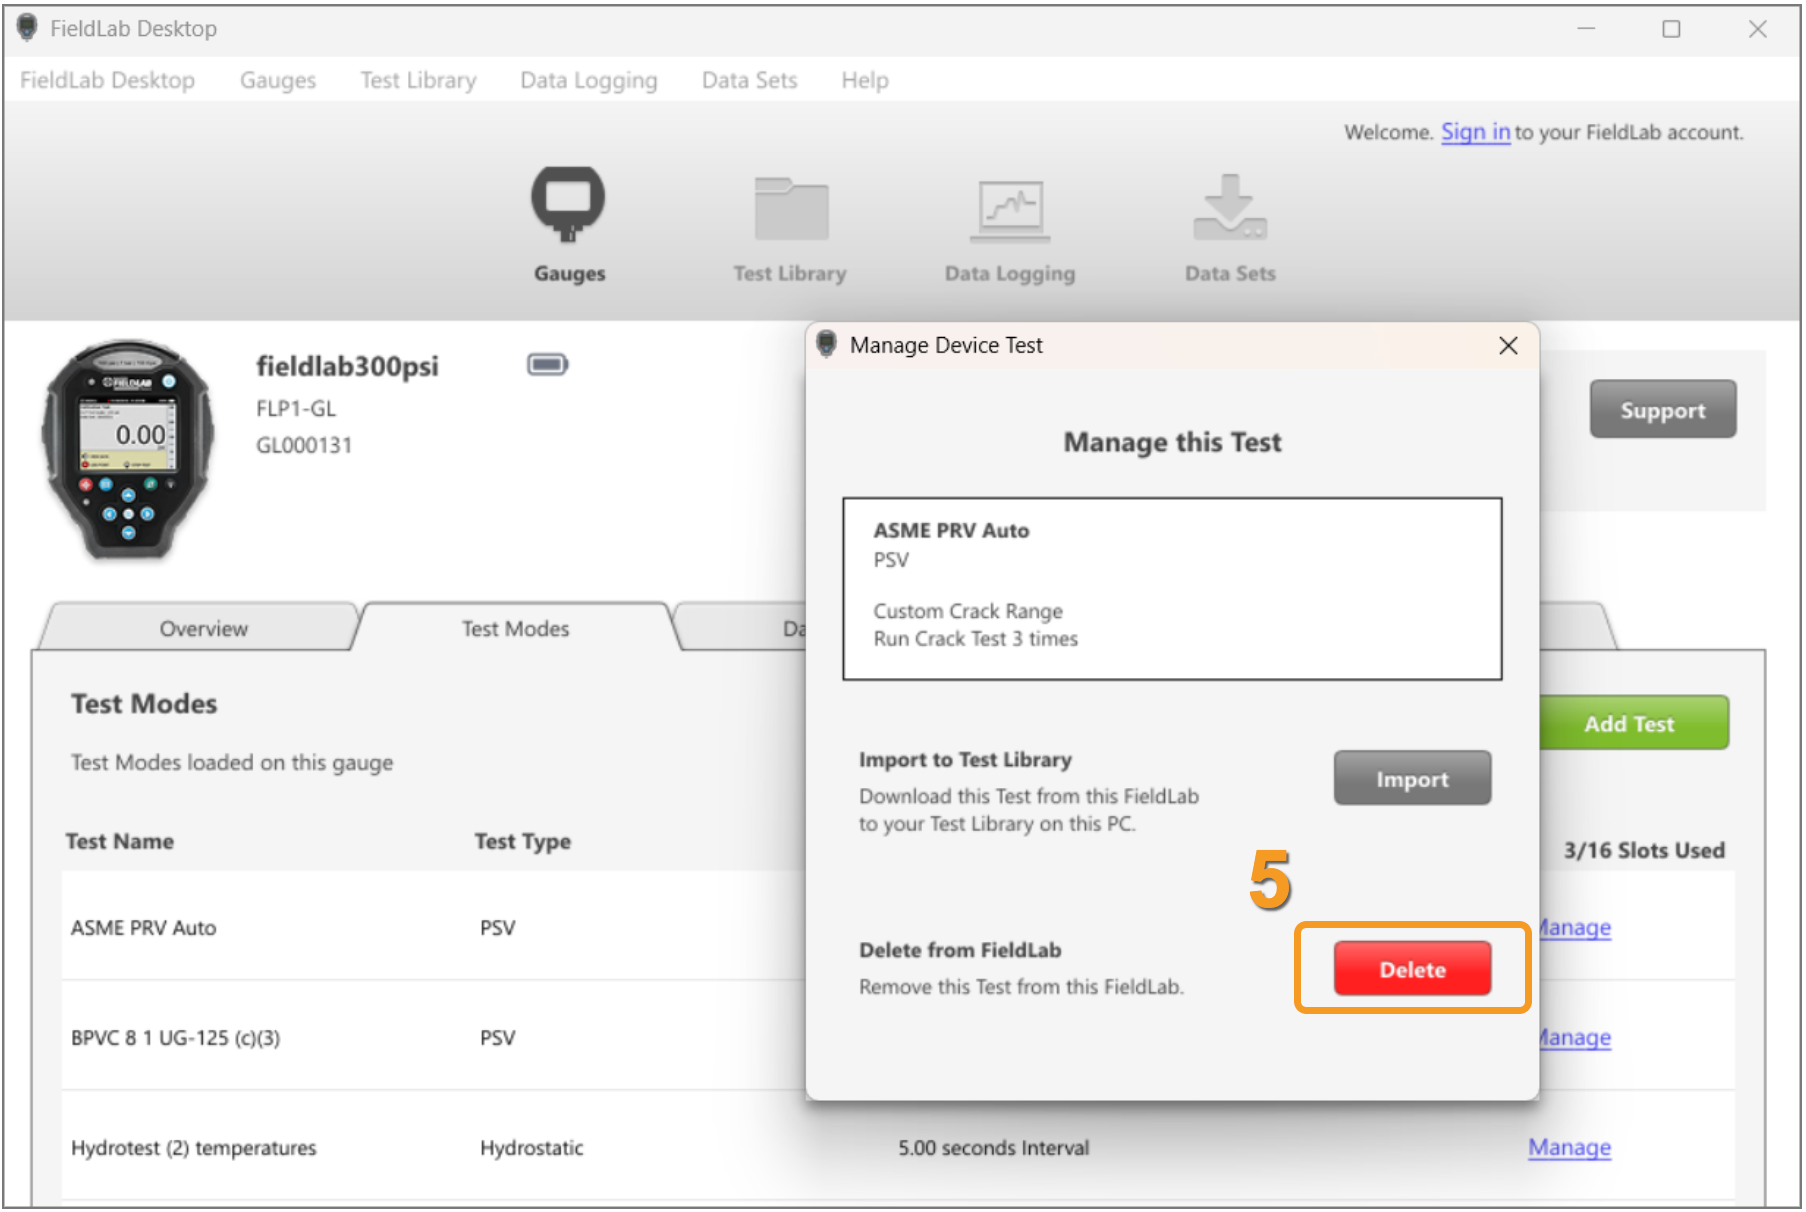Click the Test Type column header
Viewport: 1806px width, 1212px height.
tap(522, 842)
